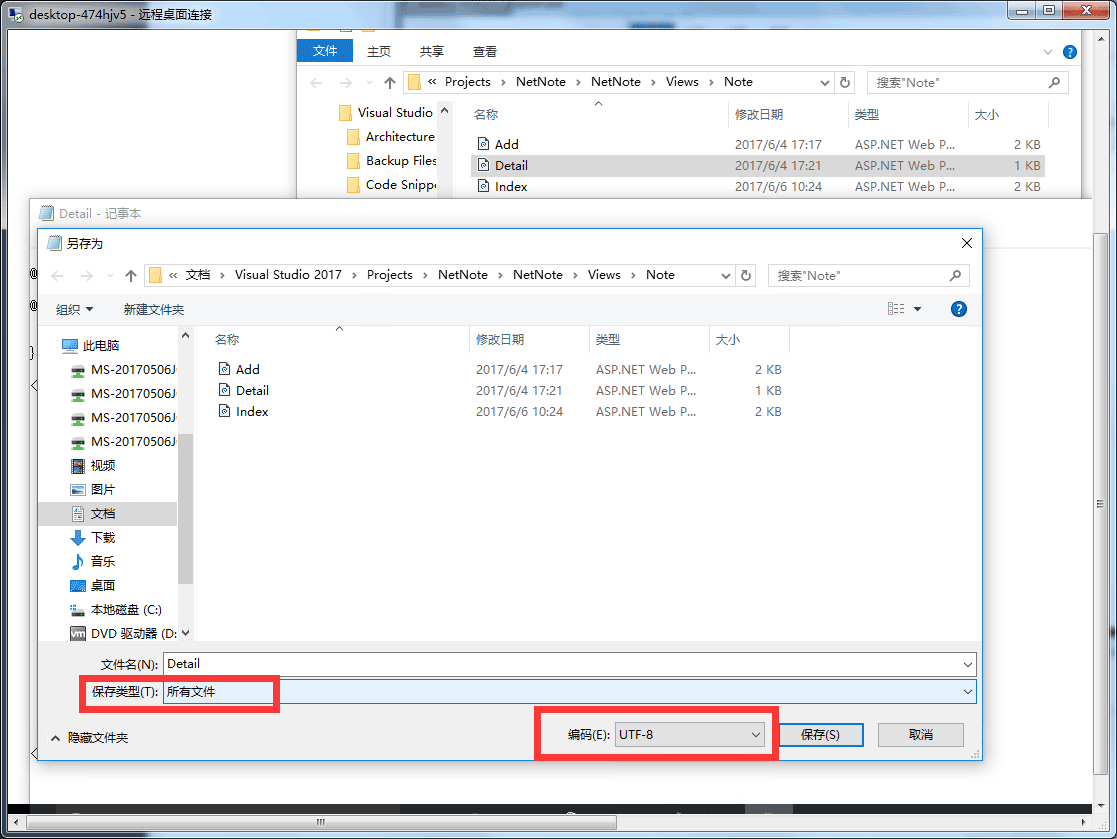Open the save type (保存类型) dropdown
Screen dimensions: 1117x839
click(569, 691)
